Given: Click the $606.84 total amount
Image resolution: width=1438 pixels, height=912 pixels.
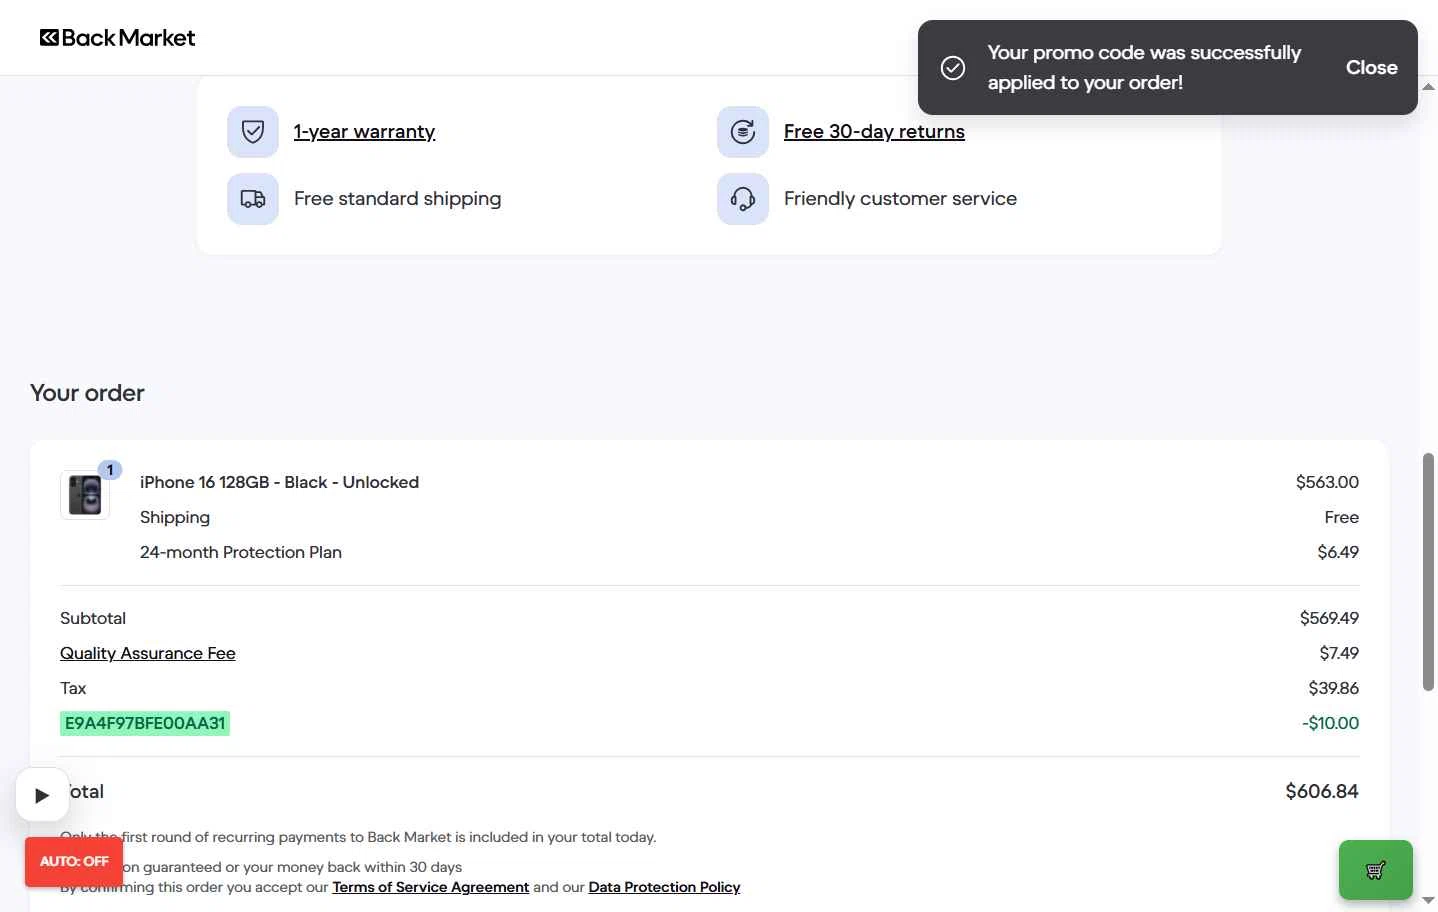Looking at the screenshot, I should [x=1322, y=791].
